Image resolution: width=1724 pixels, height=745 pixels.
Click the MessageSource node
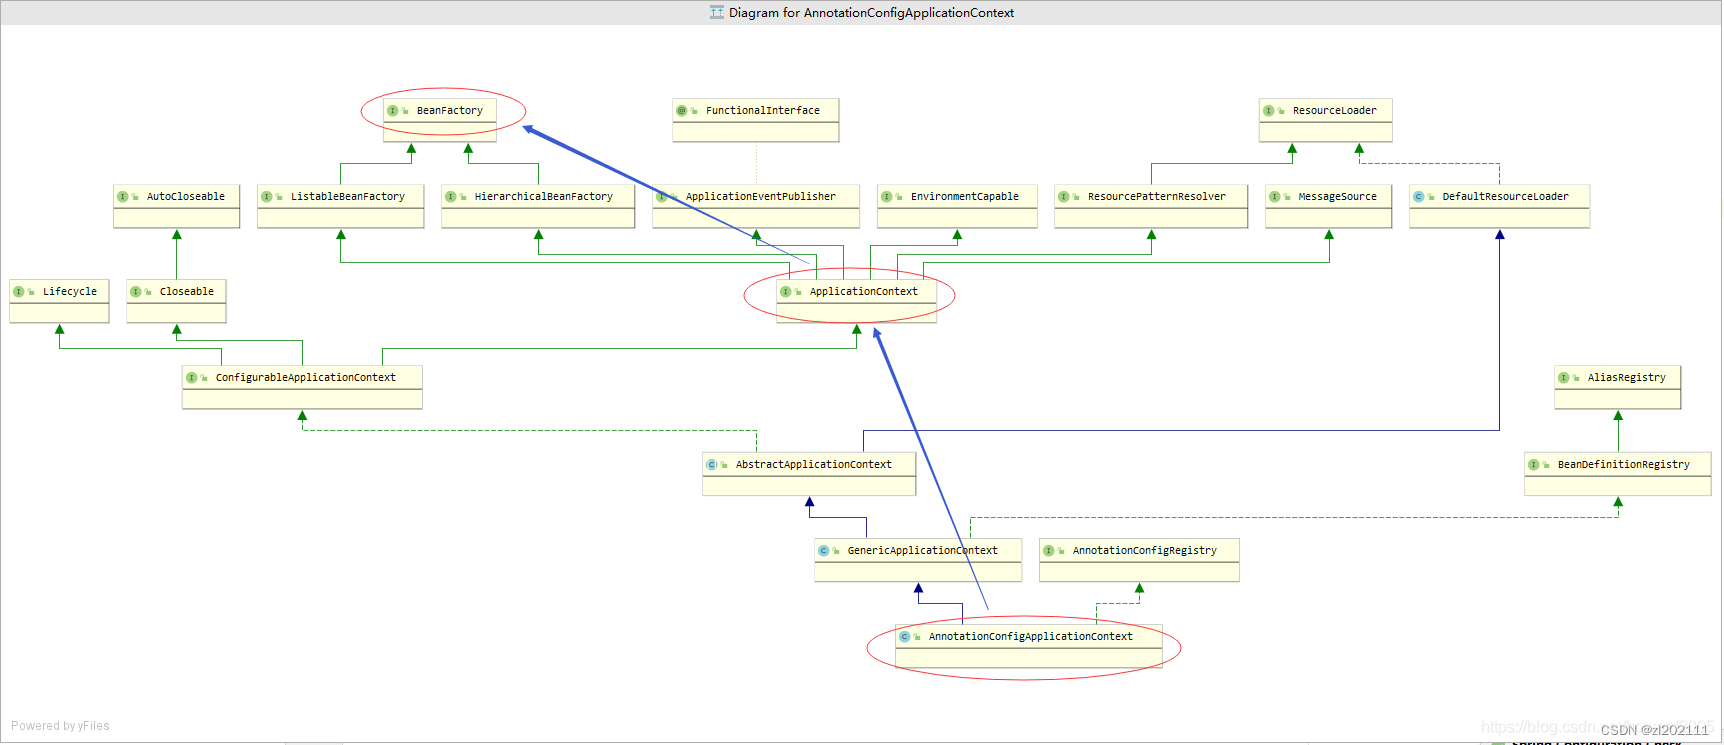click(1329, 206)
